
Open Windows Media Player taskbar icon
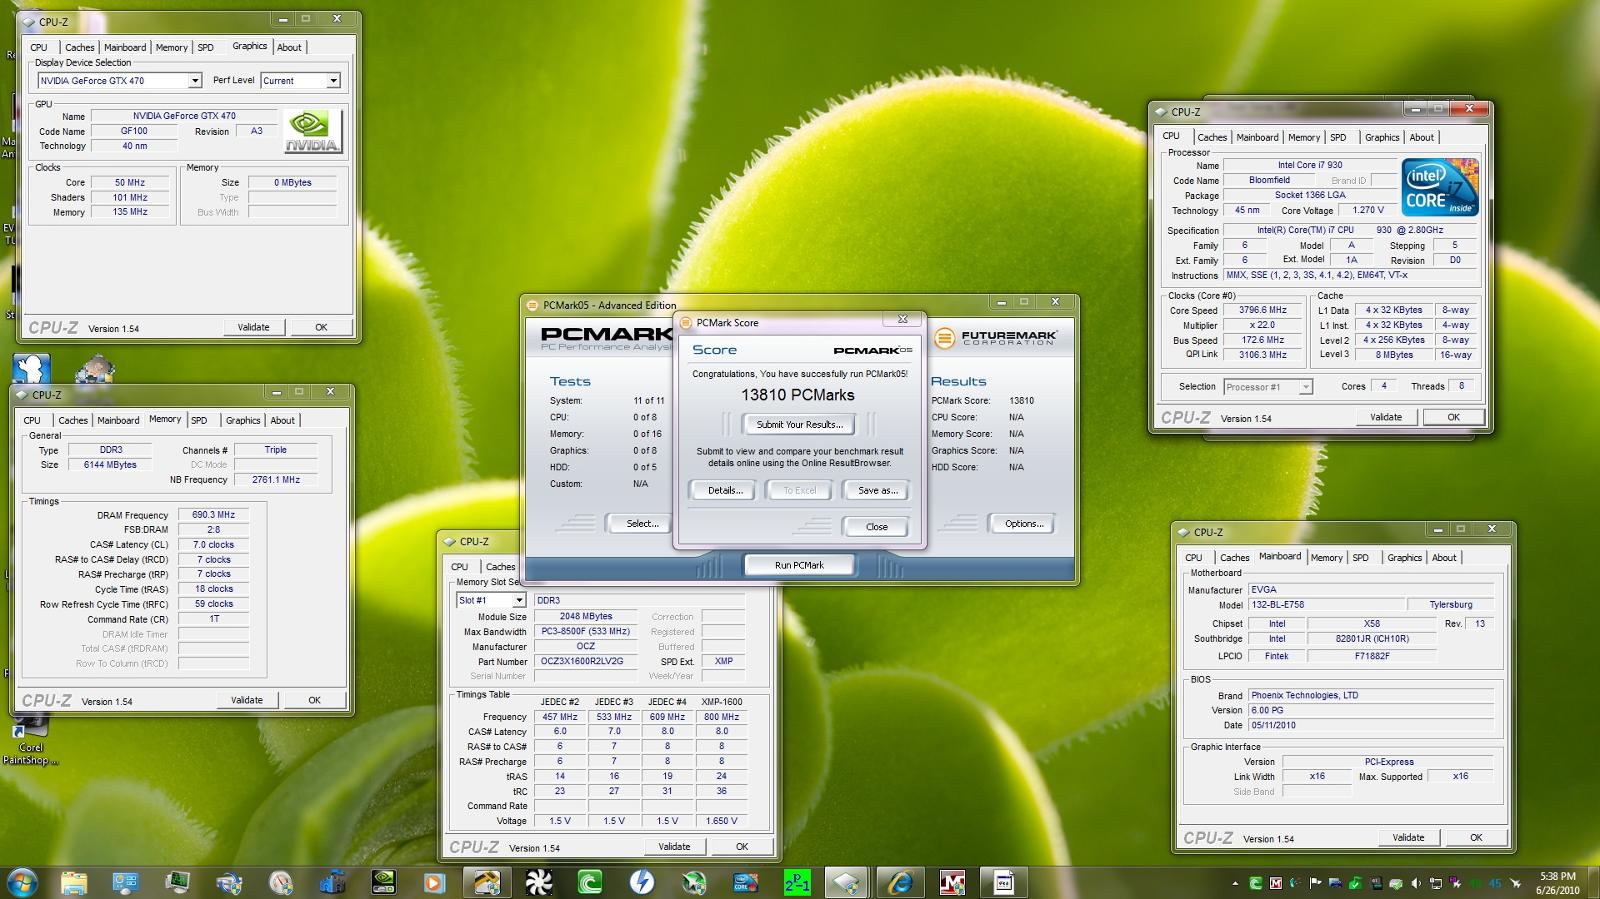coord(434,882)
